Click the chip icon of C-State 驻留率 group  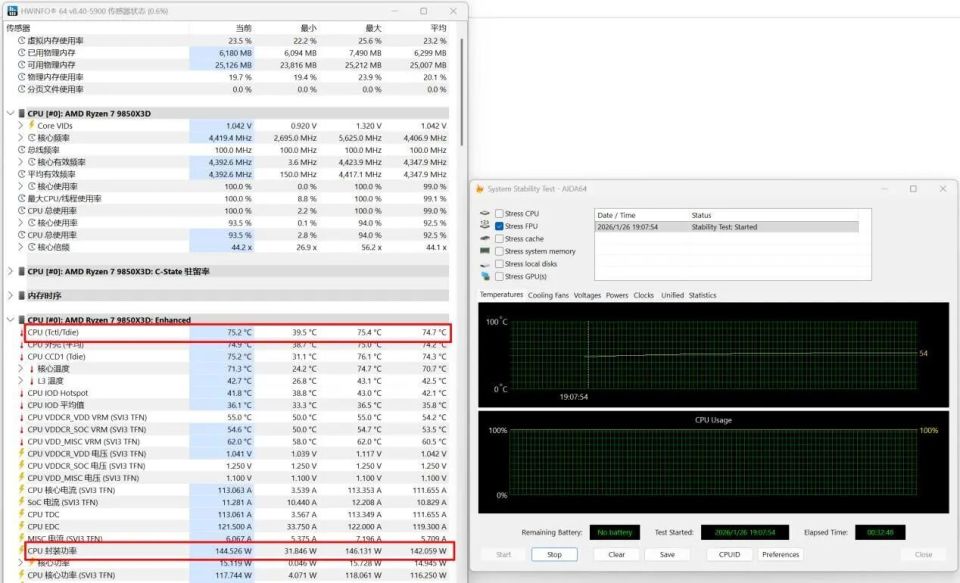pos(21,271)
